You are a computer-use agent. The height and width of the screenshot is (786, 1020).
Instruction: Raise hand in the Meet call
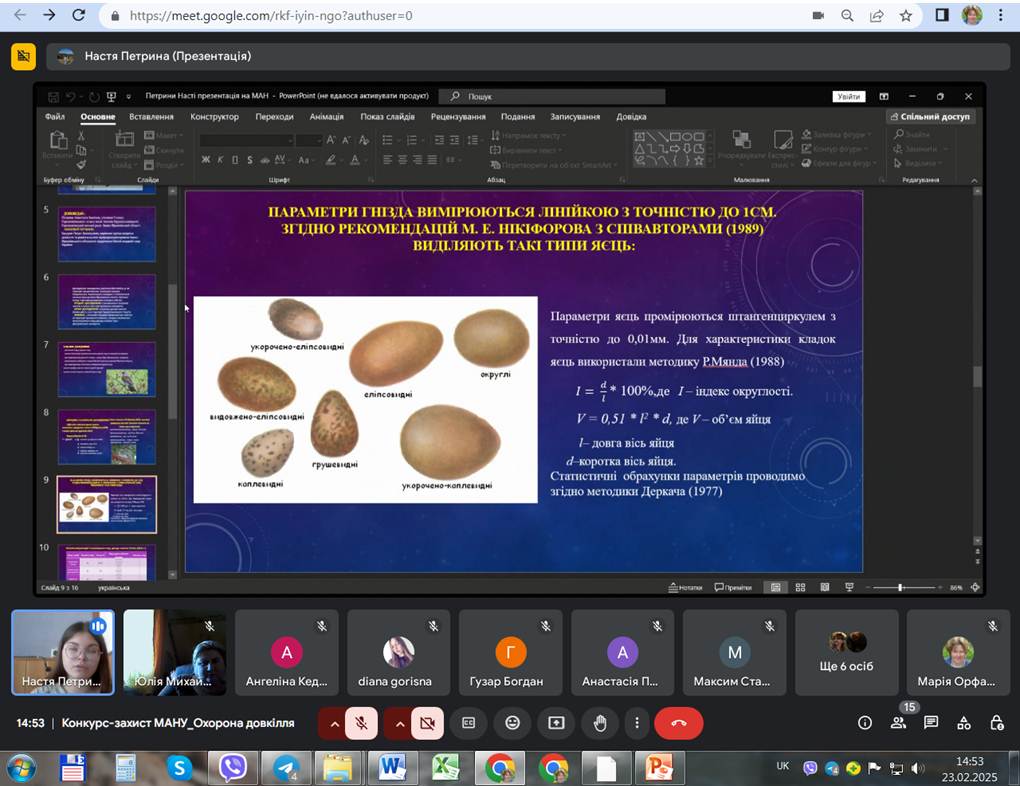pyautogui.click(x=599, y=723)
